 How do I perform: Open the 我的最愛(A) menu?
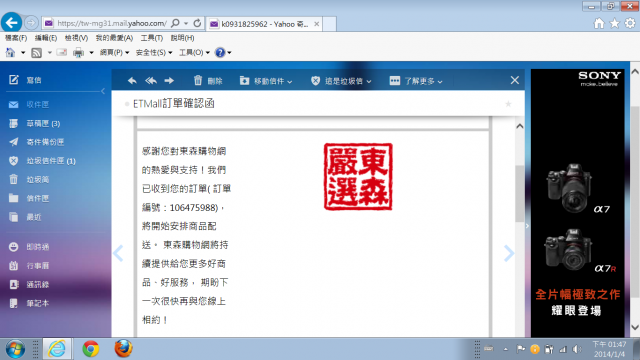pyautogui.click(x=114, y=38)
